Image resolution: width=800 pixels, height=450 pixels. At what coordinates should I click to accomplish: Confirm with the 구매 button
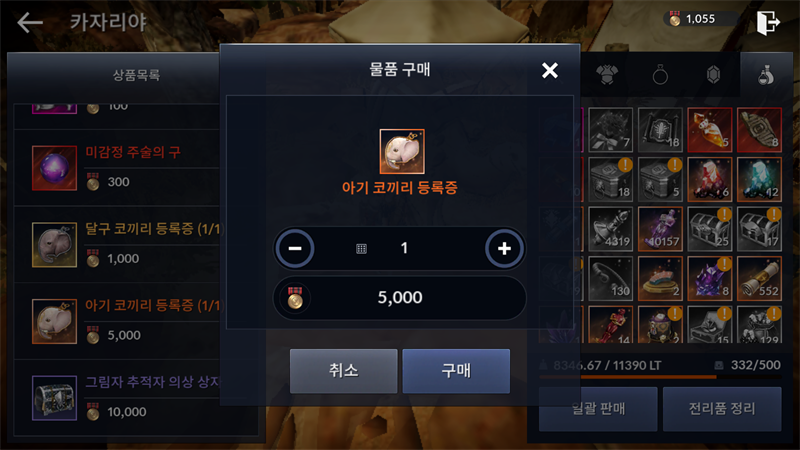[x=456, y=371]
